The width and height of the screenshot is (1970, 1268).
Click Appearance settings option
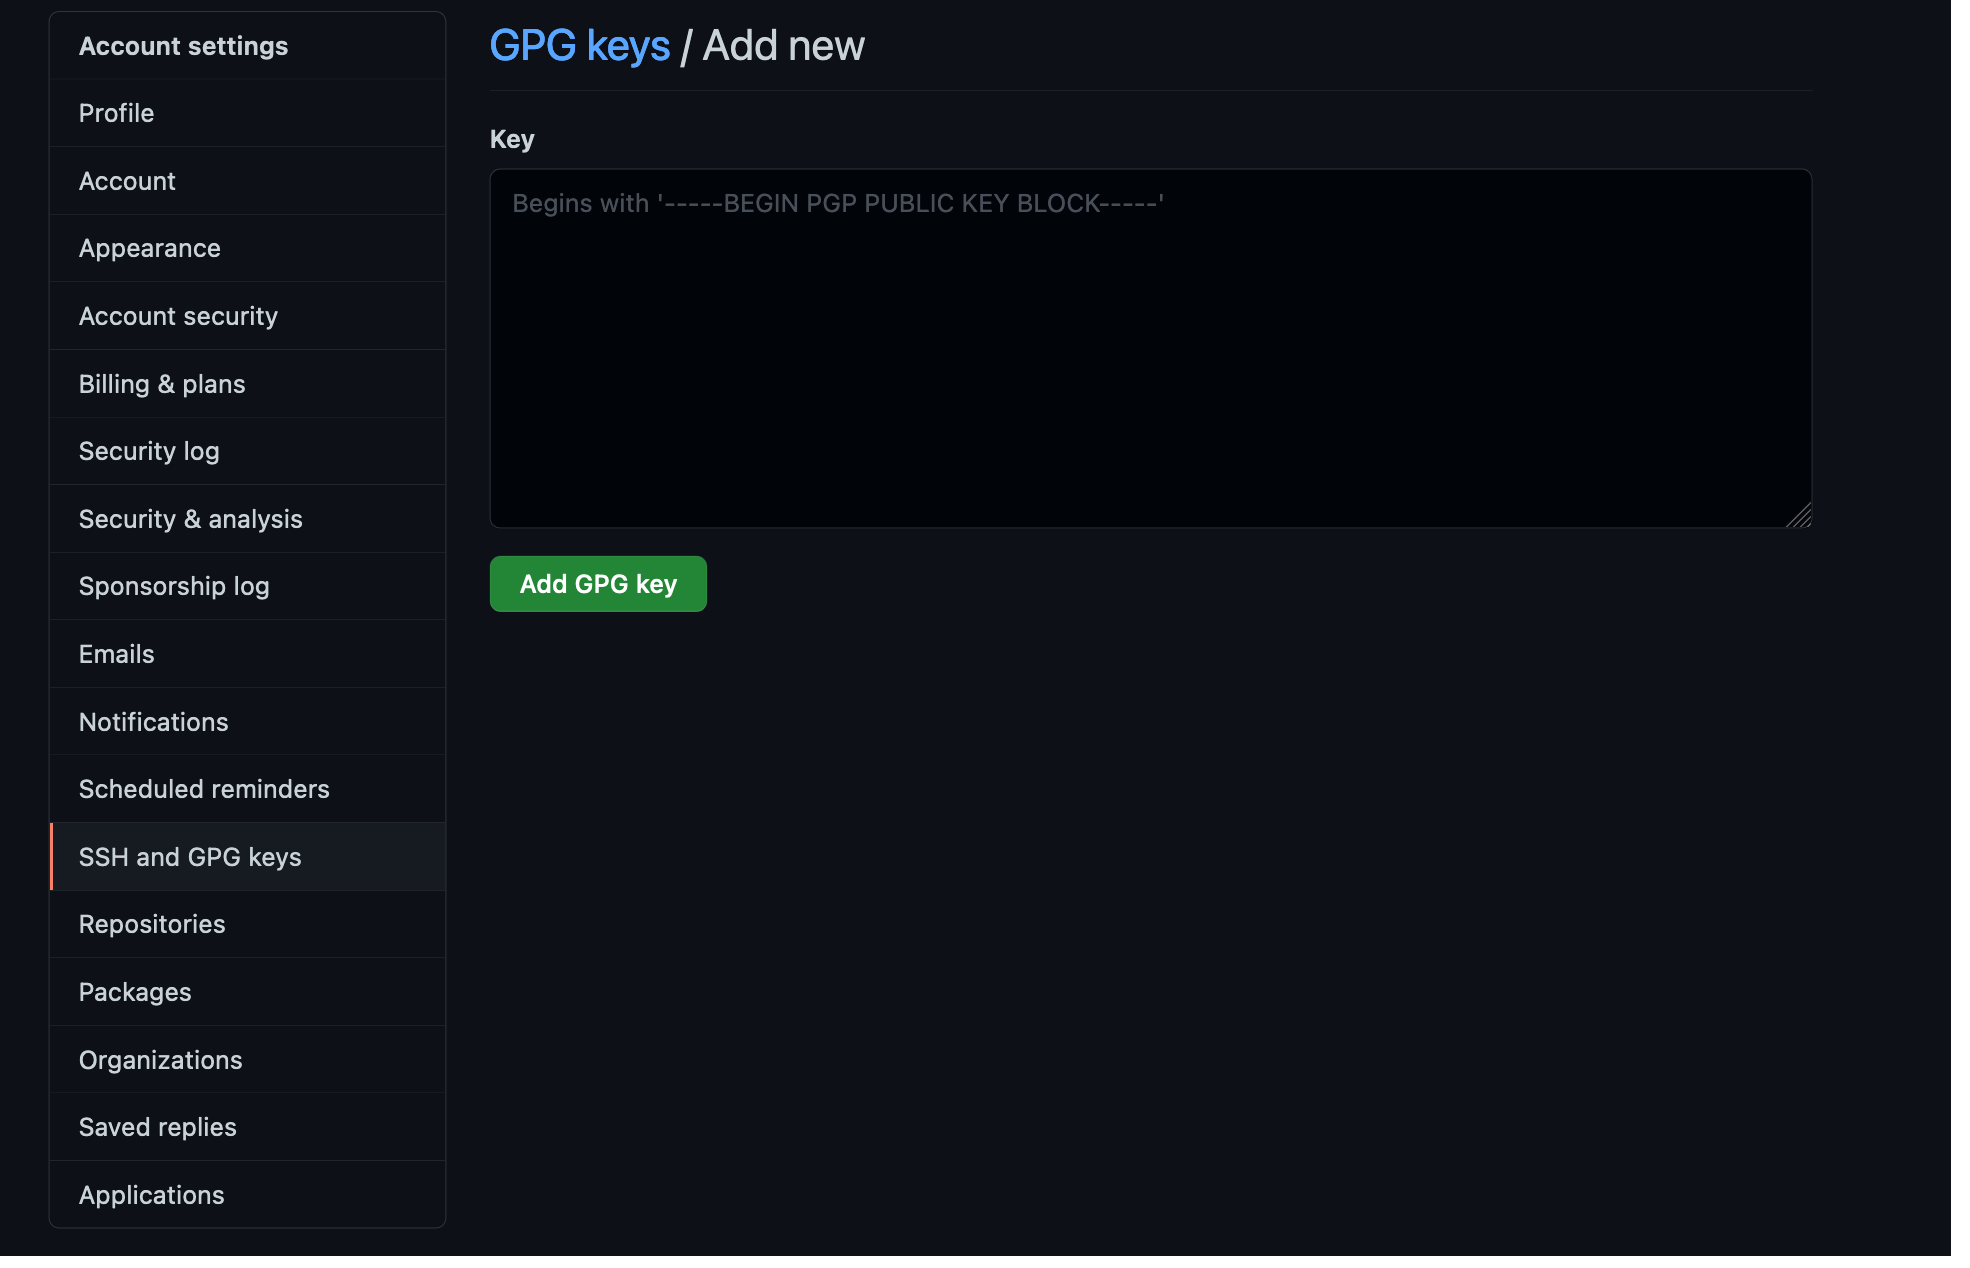pyautogui.click(x=149, y=247)
